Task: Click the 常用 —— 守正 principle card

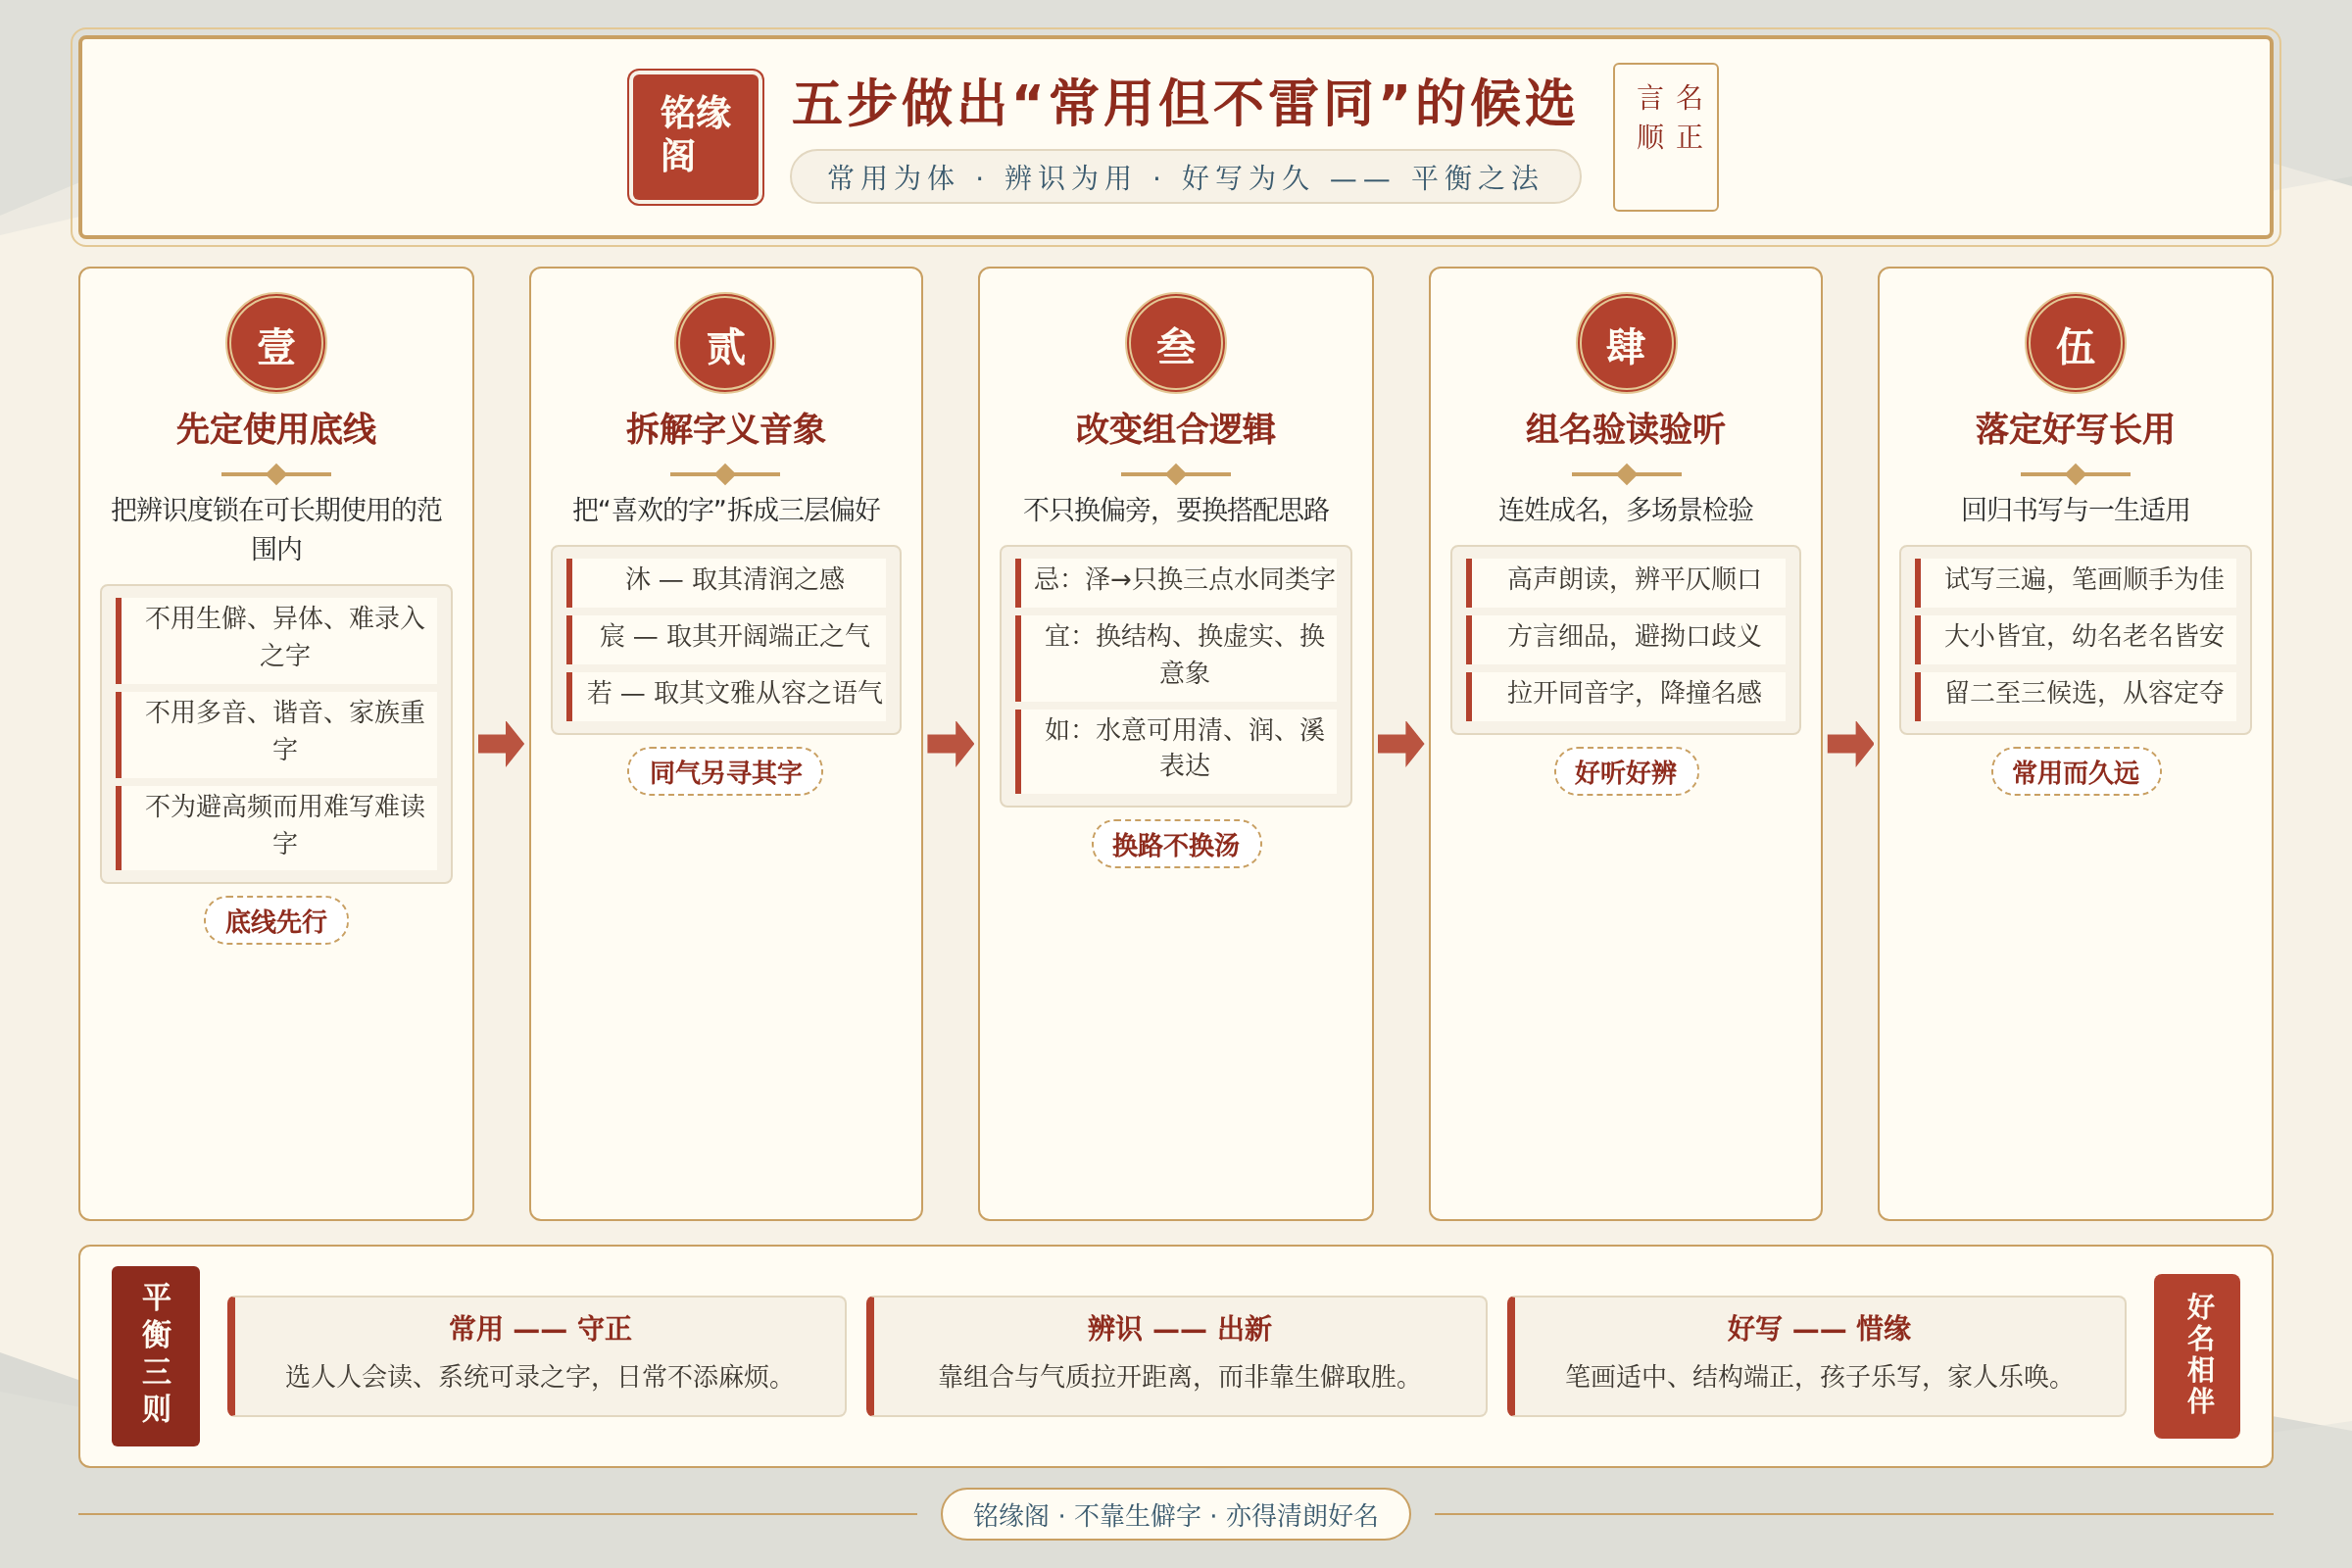Action: (537, 1356)
